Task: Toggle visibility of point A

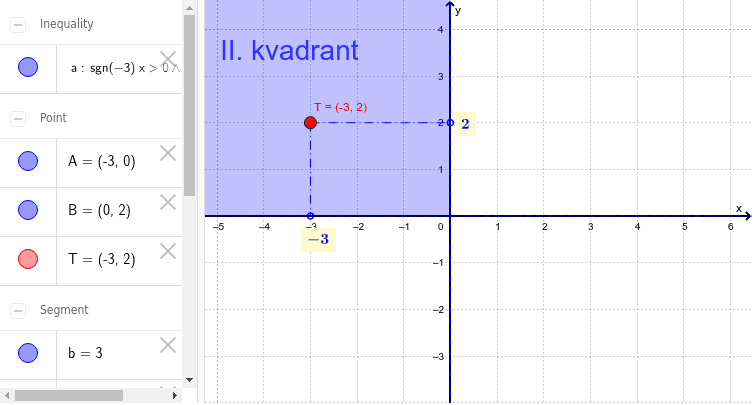Action: point(28,161)
